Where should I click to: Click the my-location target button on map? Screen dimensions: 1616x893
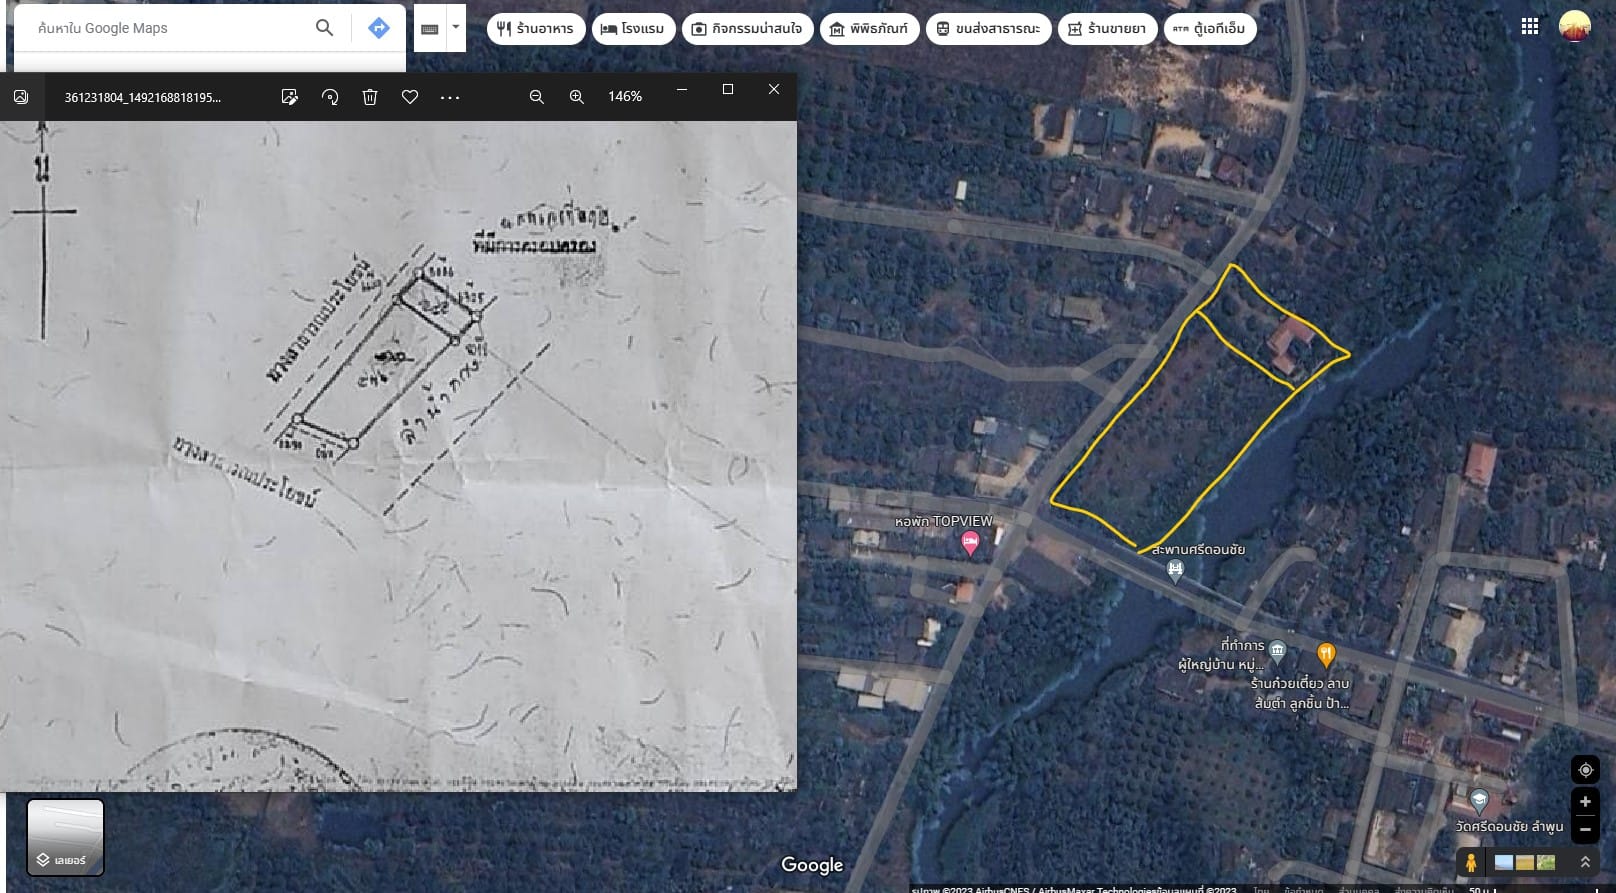click(x=1585, y=770)
